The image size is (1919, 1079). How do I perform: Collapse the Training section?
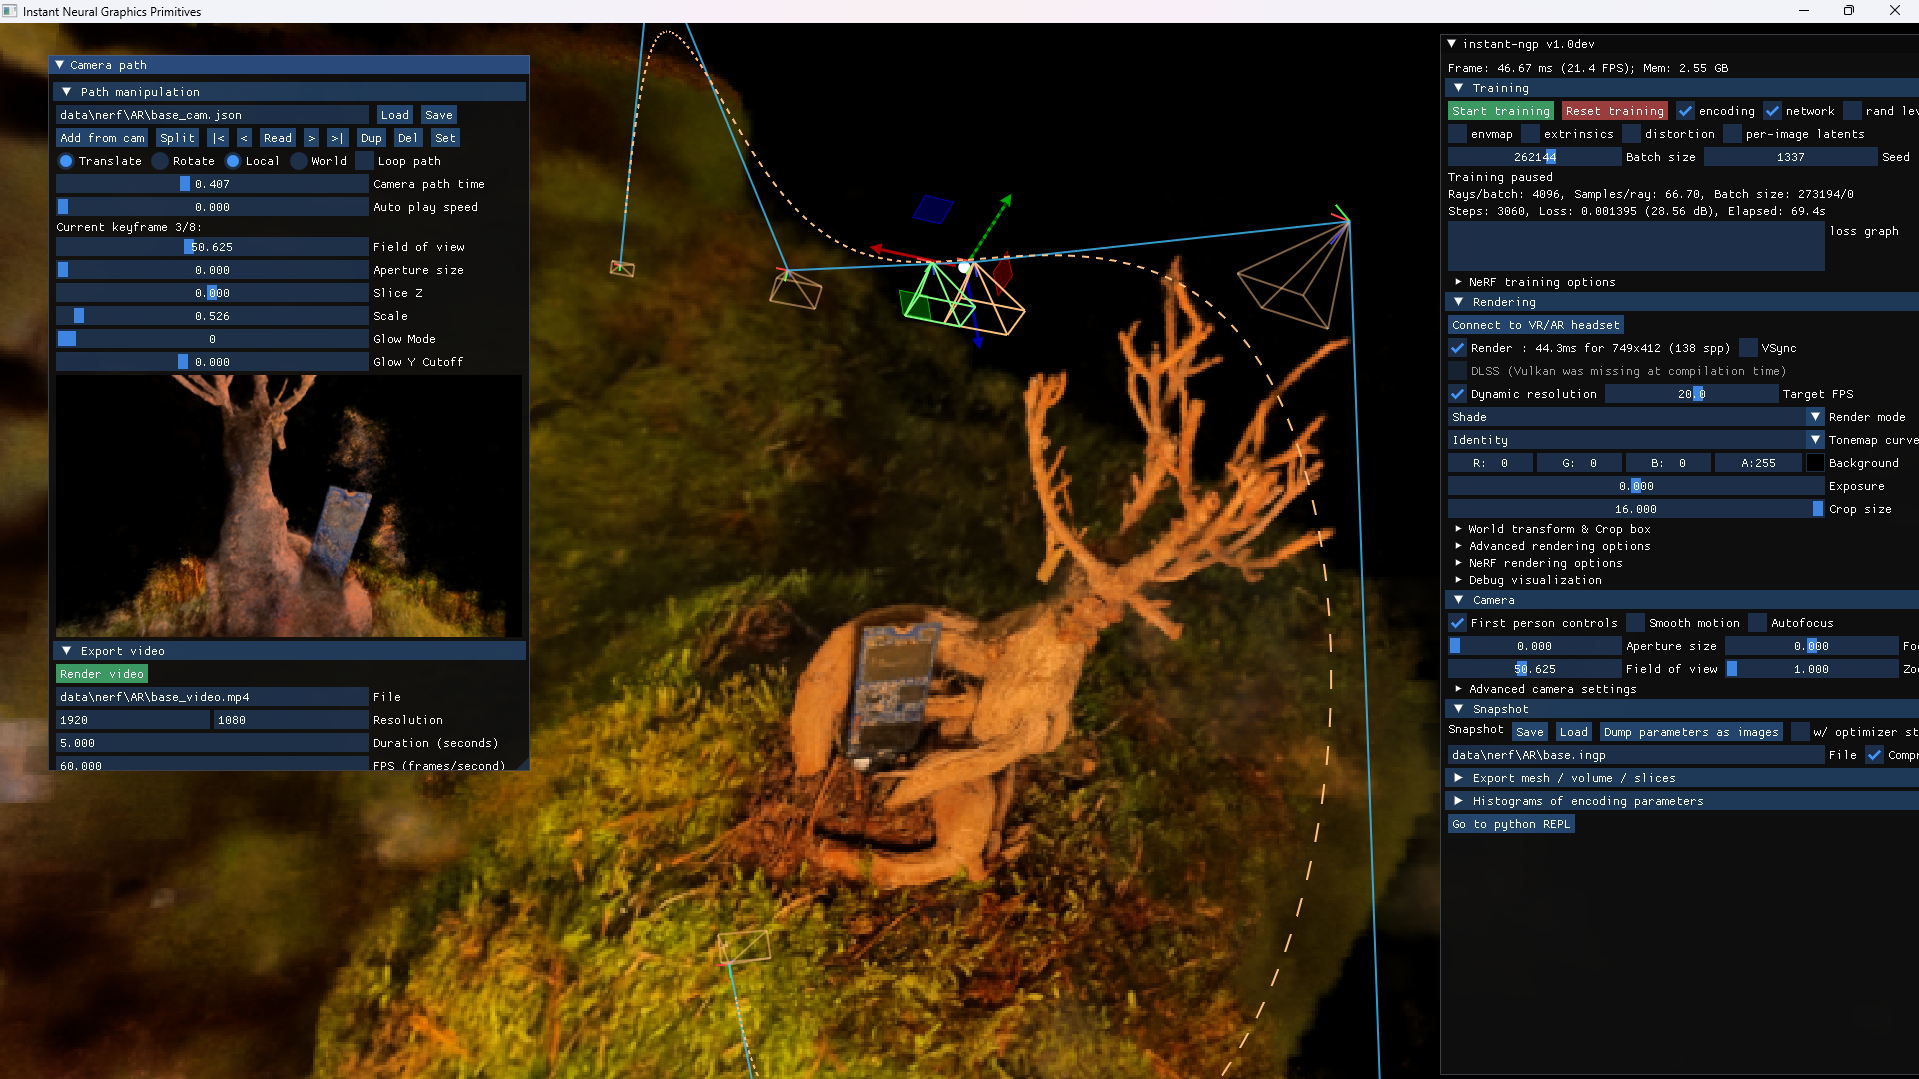click(x=1459, y=88)
